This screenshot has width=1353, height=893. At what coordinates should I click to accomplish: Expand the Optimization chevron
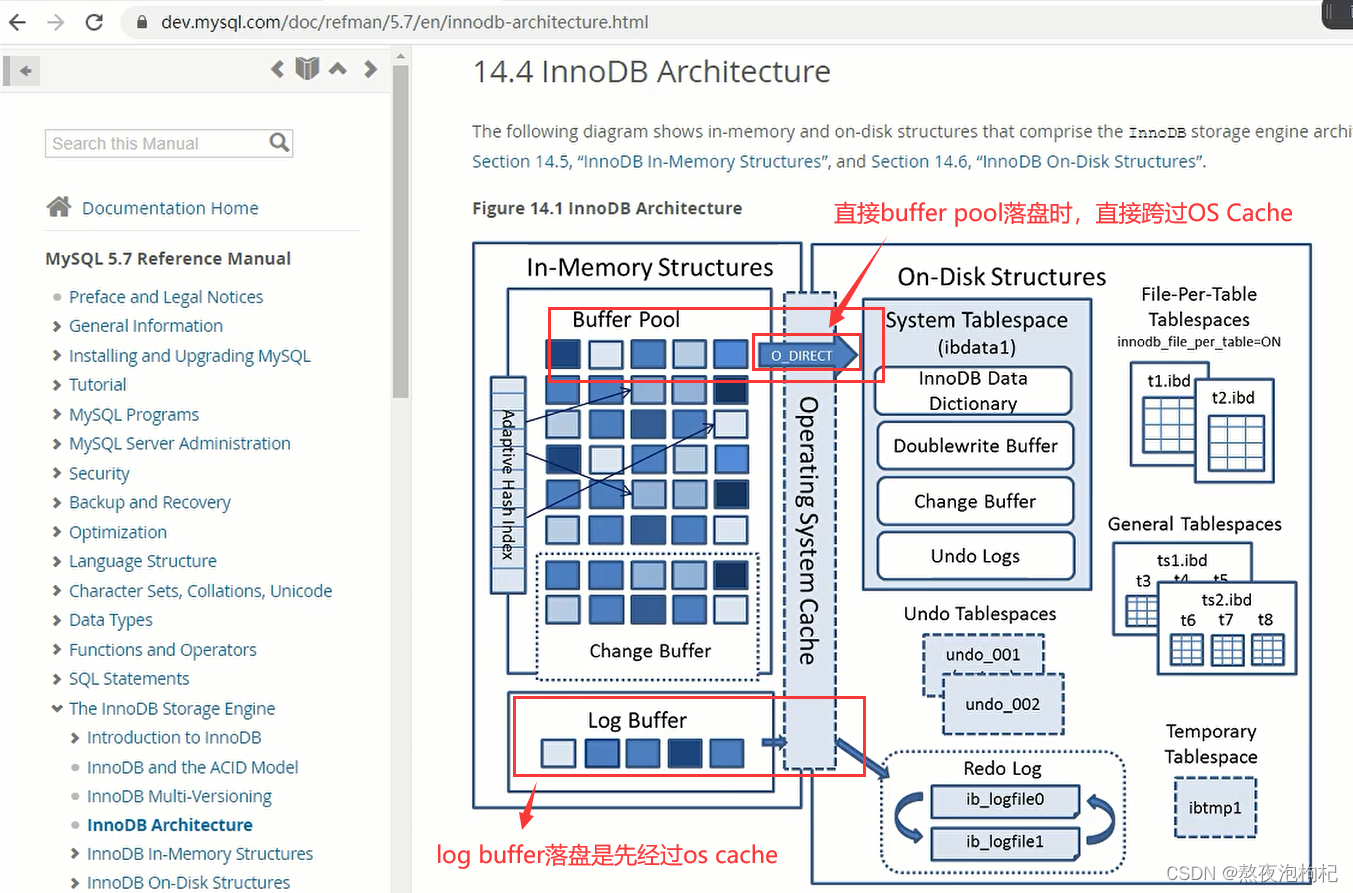pos(57,532)
